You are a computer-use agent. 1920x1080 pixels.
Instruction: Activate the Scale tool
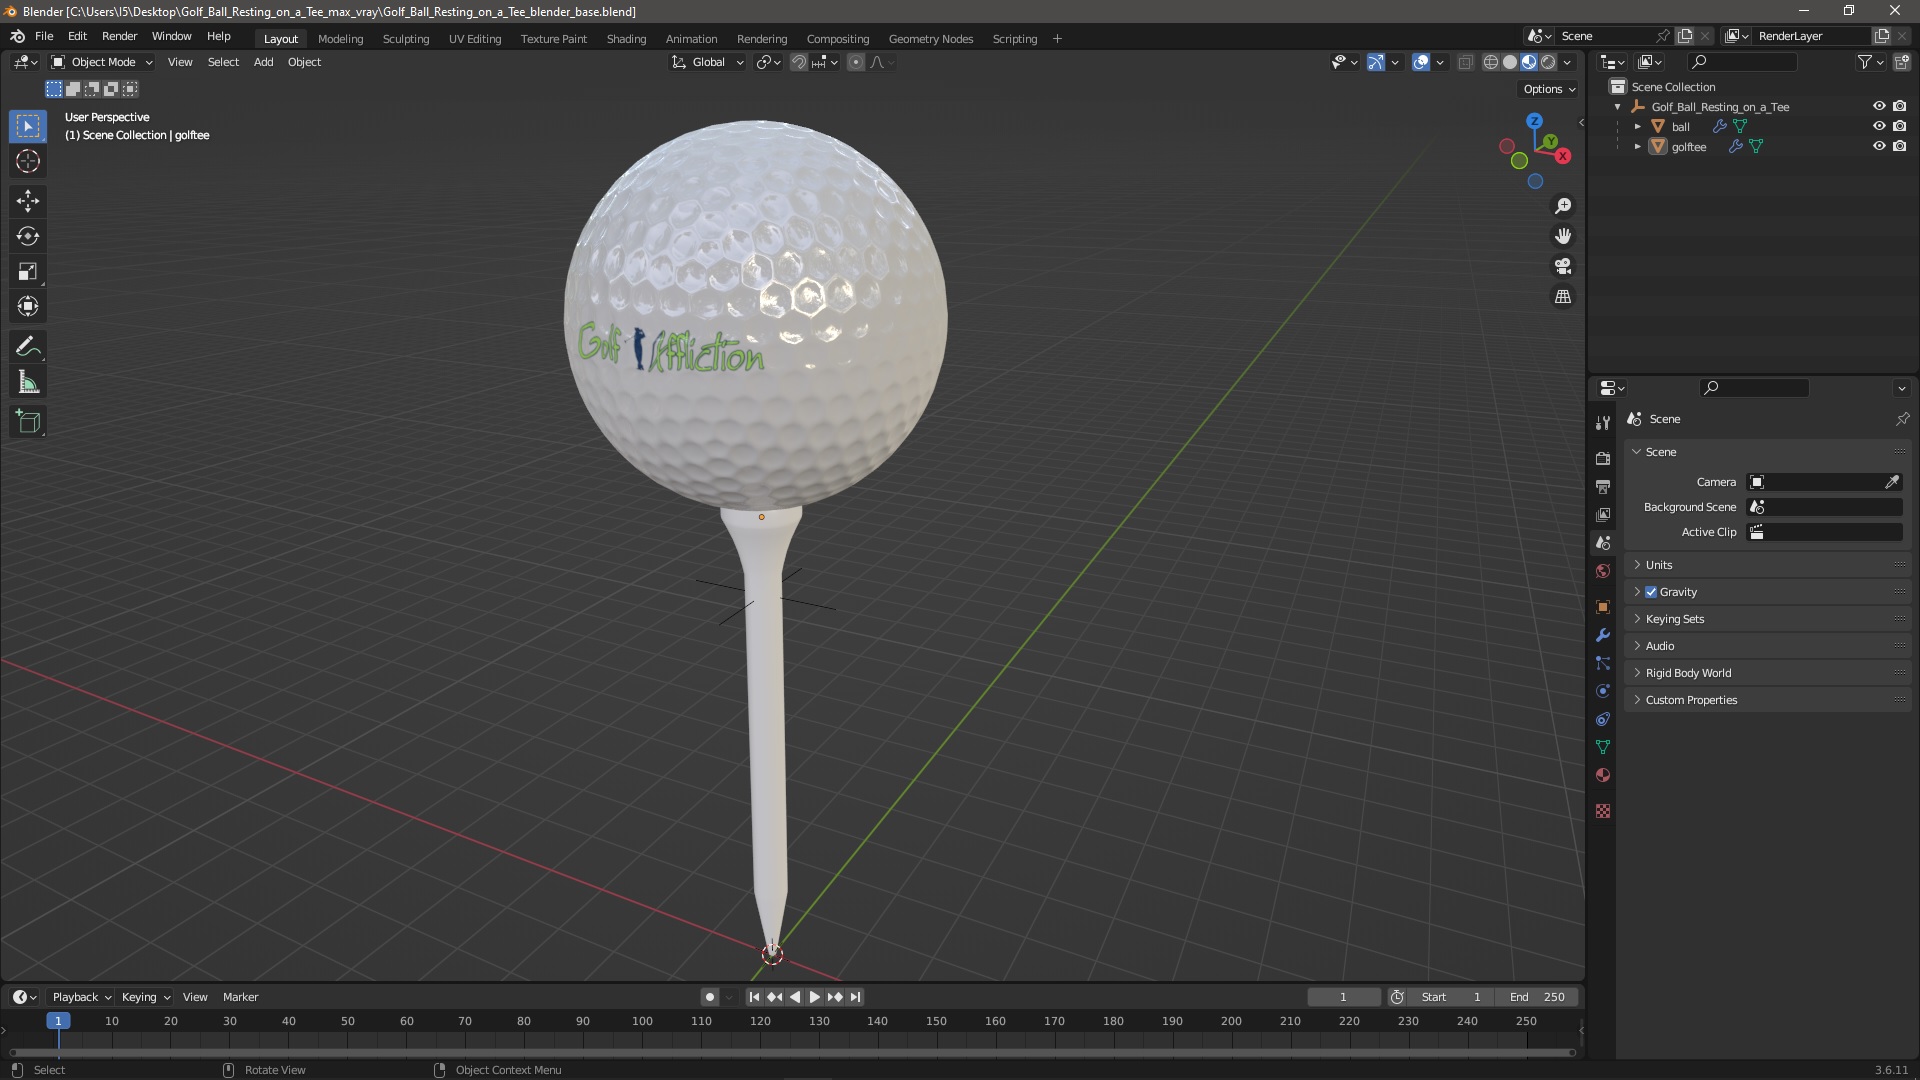click(x=28, y=271)
